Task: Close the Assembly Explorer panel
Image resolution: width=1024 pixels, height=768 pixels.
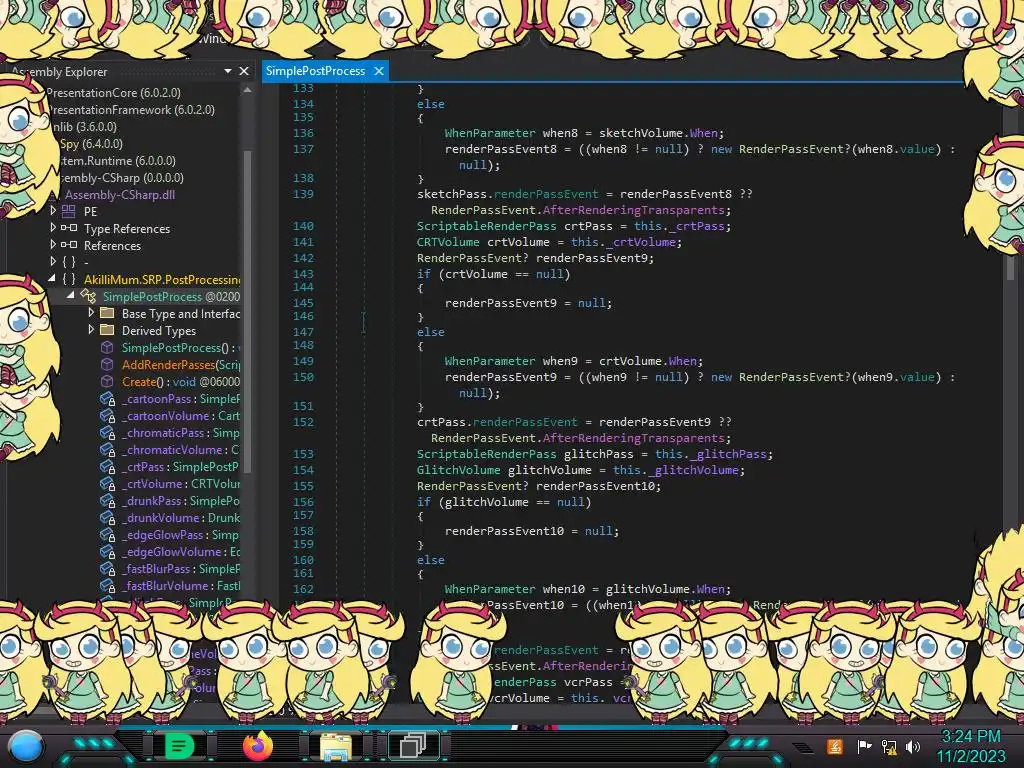Action: [x=244, y=71]
